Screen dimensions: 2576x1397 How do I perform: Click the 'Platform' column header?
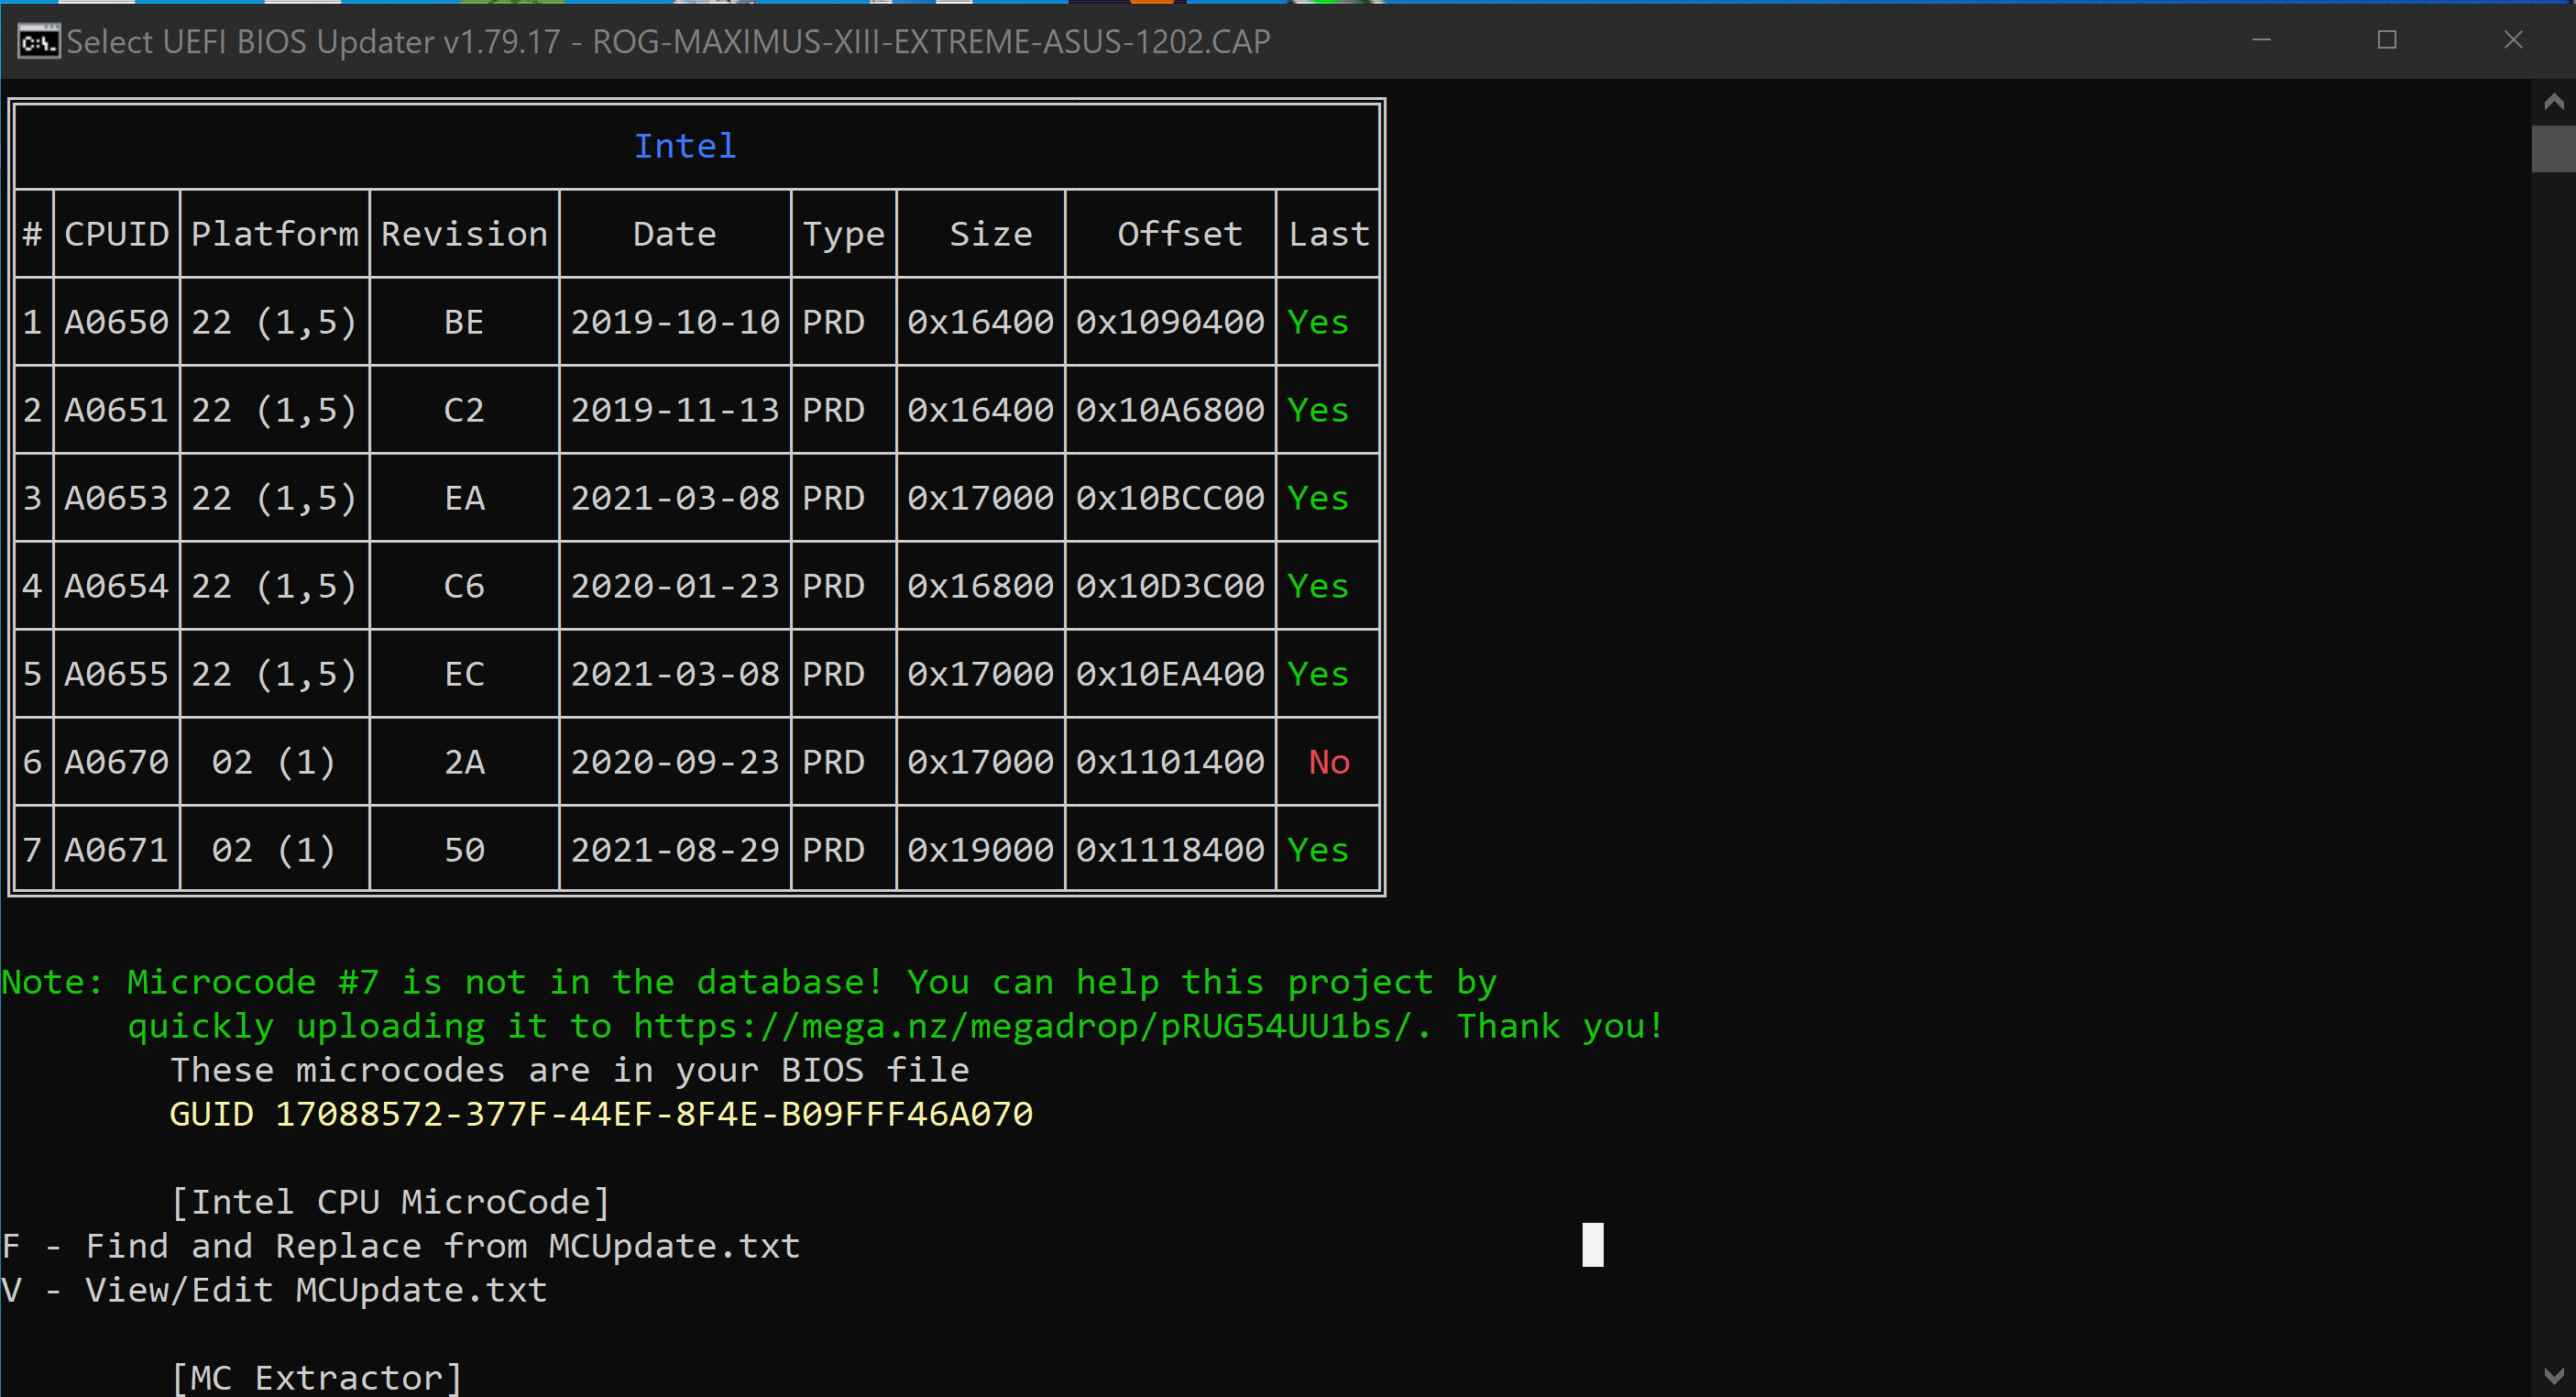[x=275, y=234]
